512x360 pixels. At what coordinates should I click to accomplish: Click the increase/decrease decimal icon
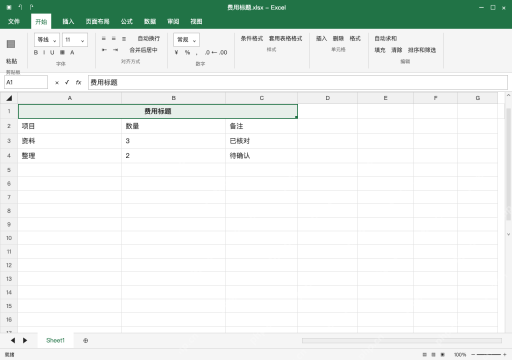click(216, 52)
